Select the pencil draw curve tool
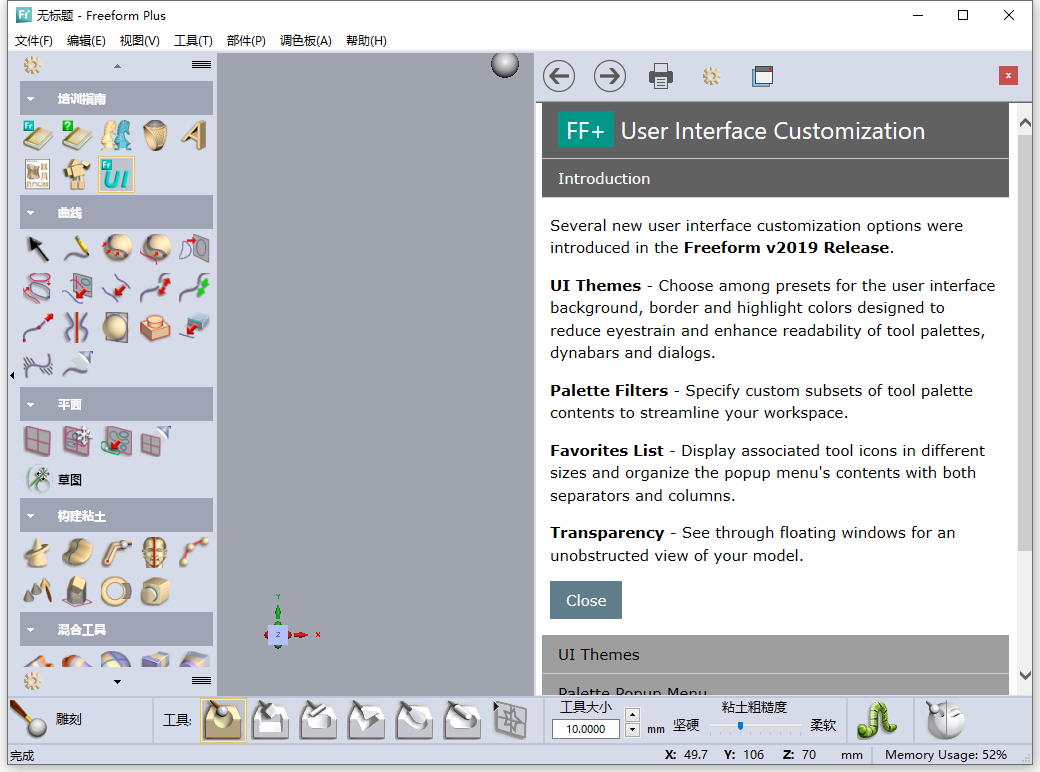The width and height of the screenshot is (1040, 772). point(77,249)
